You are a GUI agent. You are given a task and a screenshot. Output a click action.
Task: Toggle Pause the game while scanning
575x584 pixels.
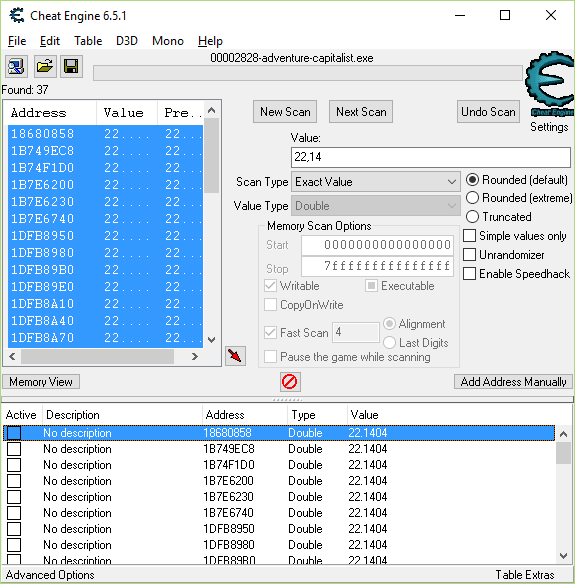pos(270,356)
